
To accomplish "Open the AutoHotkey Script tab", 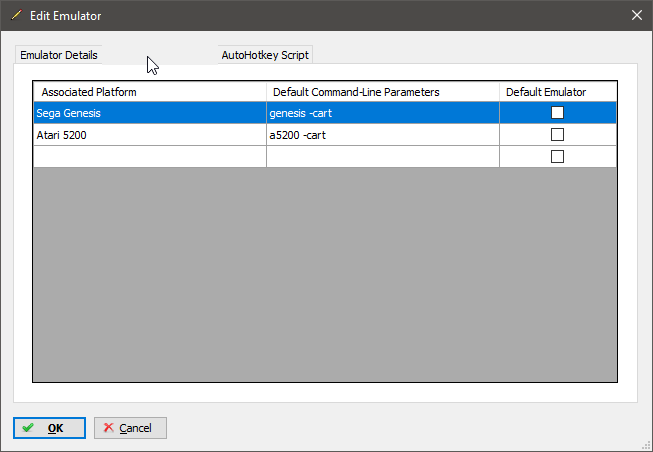I will [265, 55].
